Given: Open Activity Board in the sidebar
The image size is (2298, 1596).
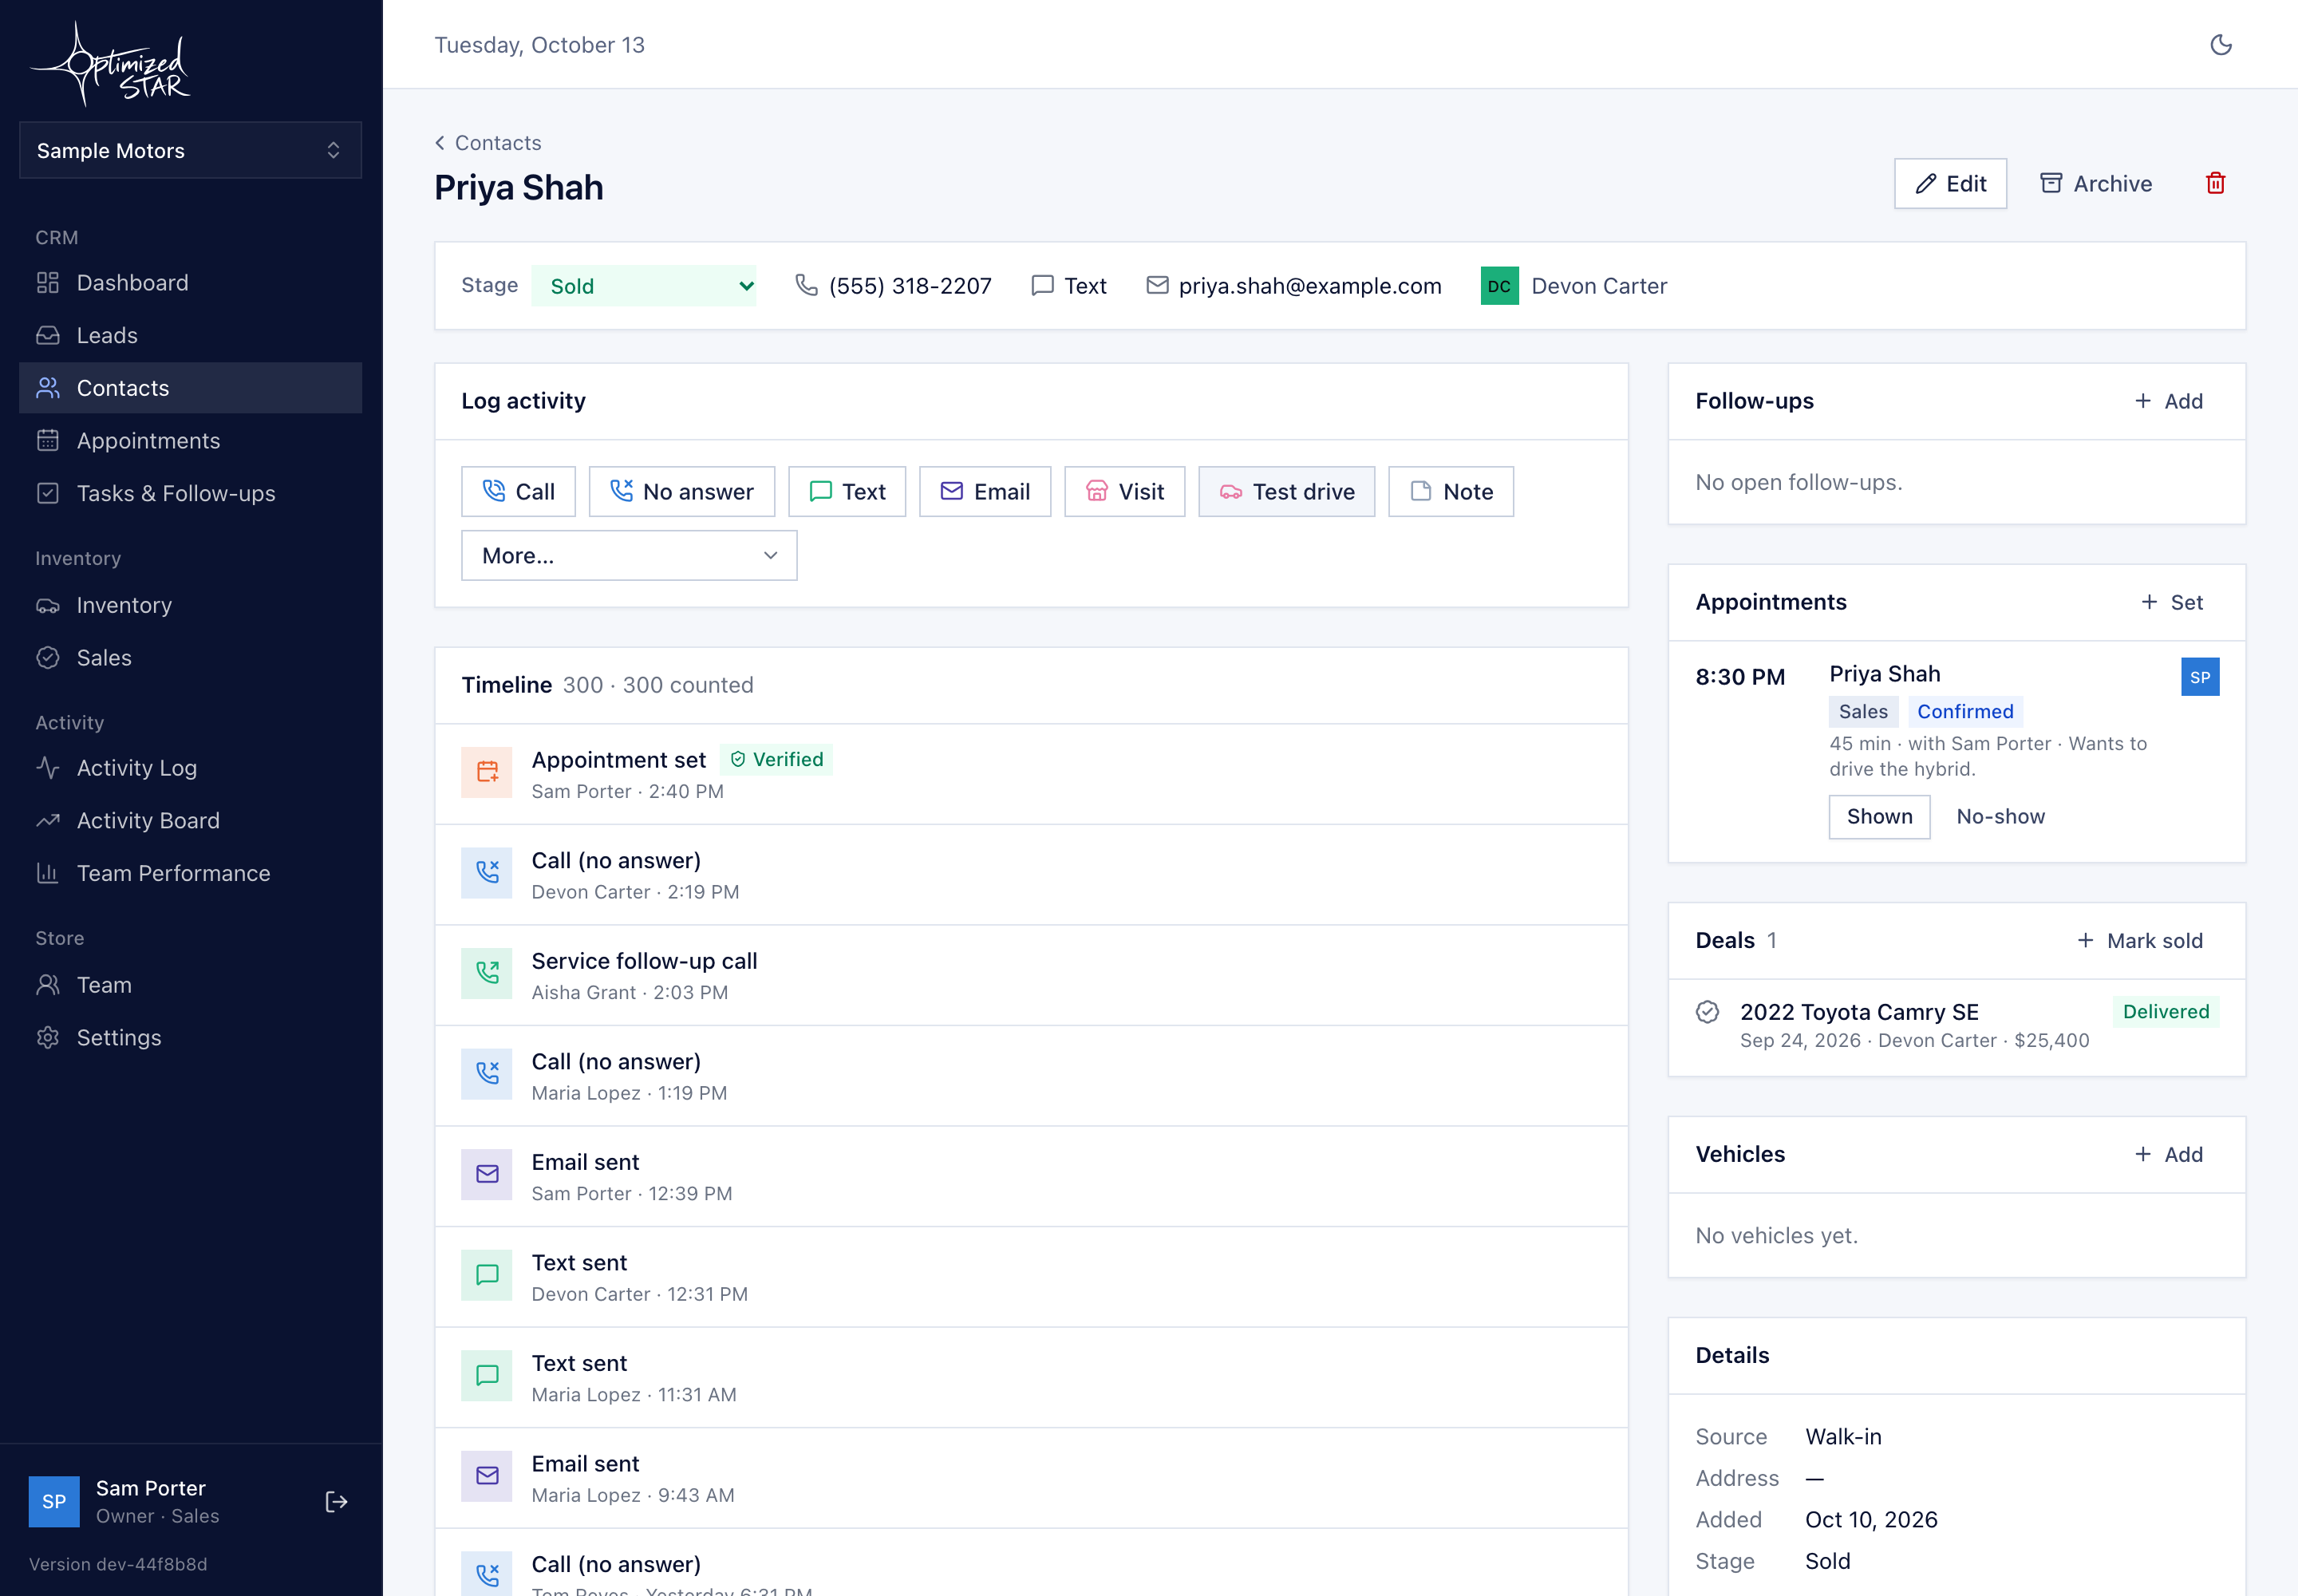Looking at the screenshot, I should pyautogui.click(x=190, y=820).
